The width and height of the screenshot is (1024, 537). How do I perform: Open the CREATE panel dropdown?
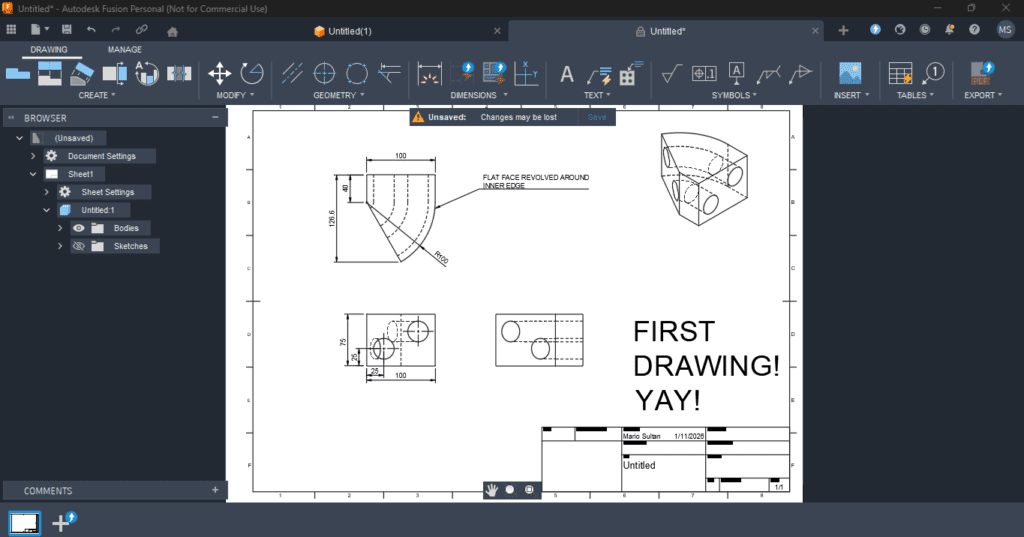(97, 96)
